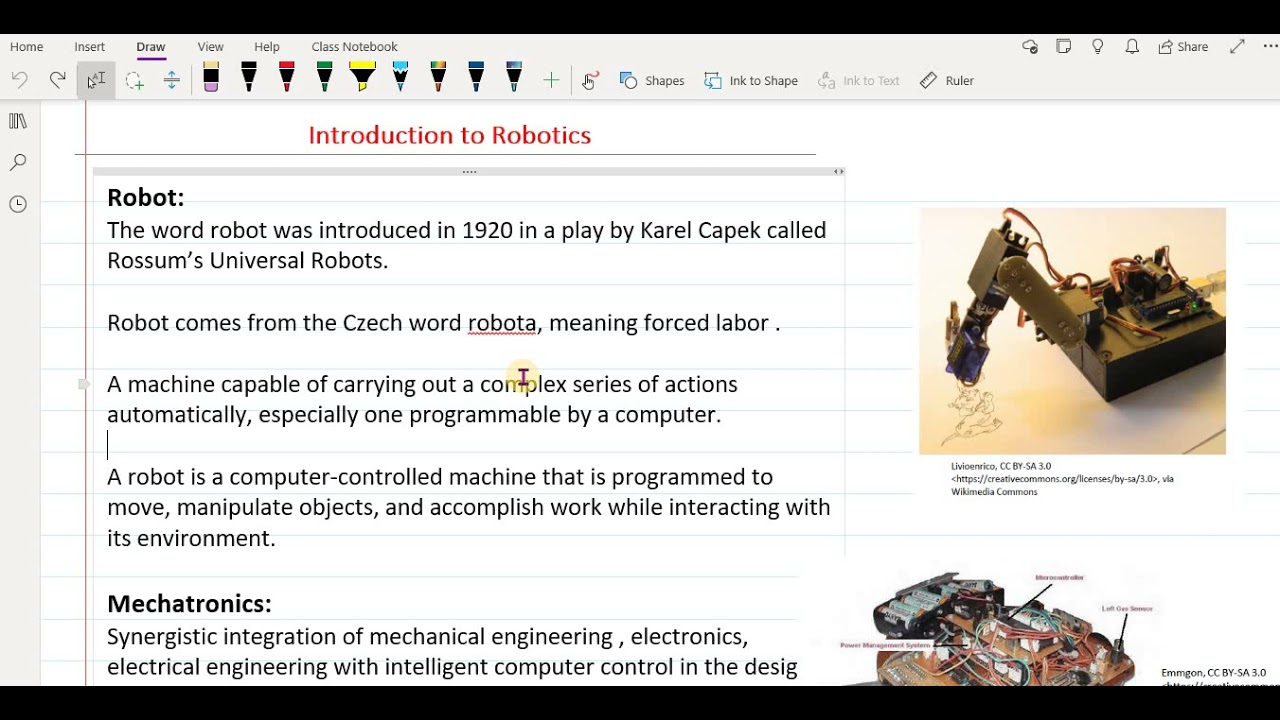Enter full screen mode with arrows icon
The image size is (1280, 720).
(1237, 47)
